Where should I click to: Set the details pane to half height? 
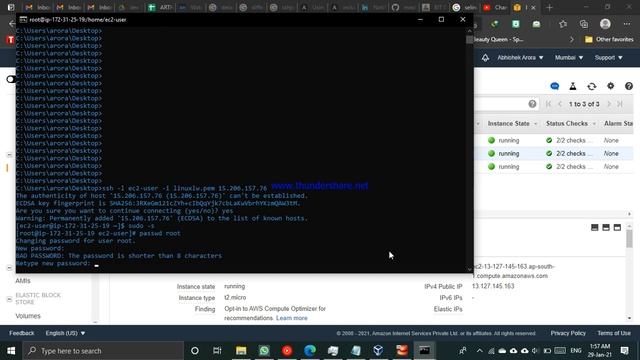[x=606, y=227]
